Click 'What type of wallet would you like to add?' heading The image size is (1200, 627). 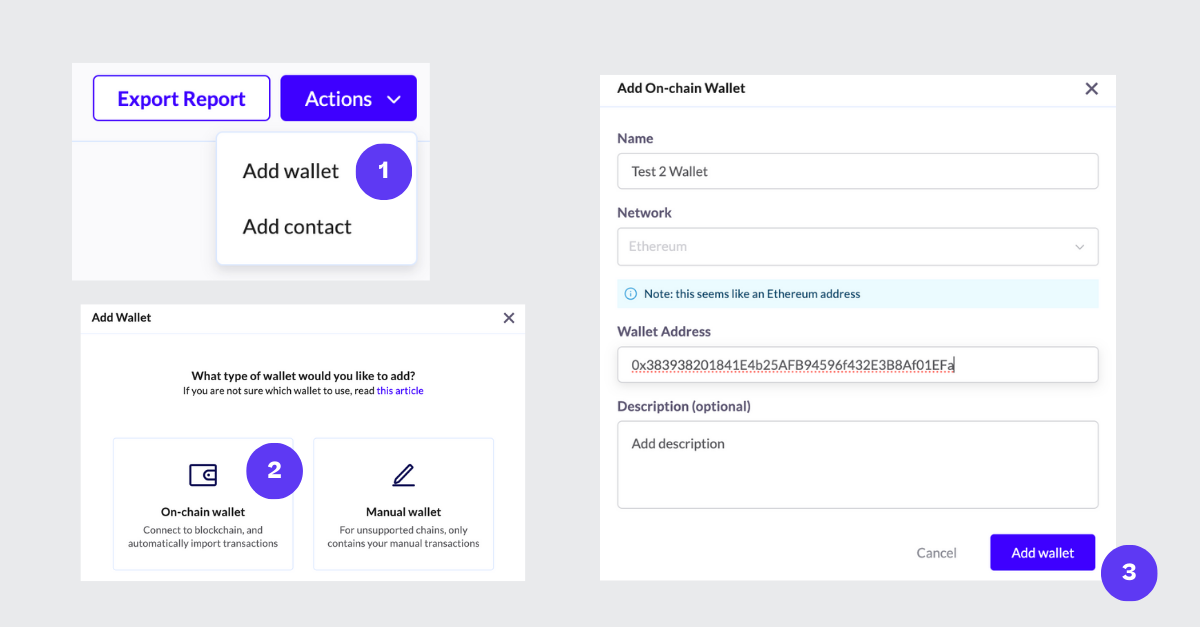tap(303, 376)
